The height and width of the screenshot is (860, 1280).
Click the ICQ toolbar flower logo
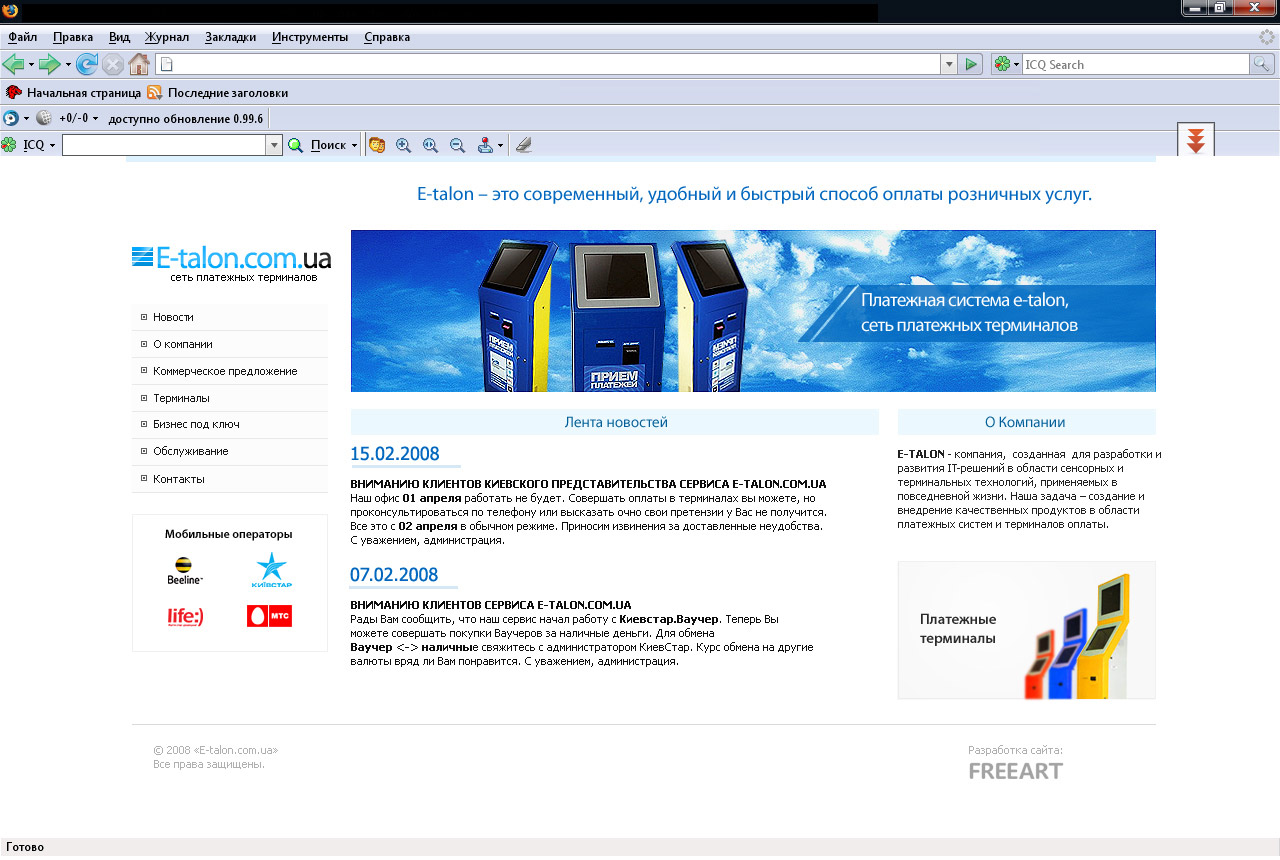tap(9, 145)
